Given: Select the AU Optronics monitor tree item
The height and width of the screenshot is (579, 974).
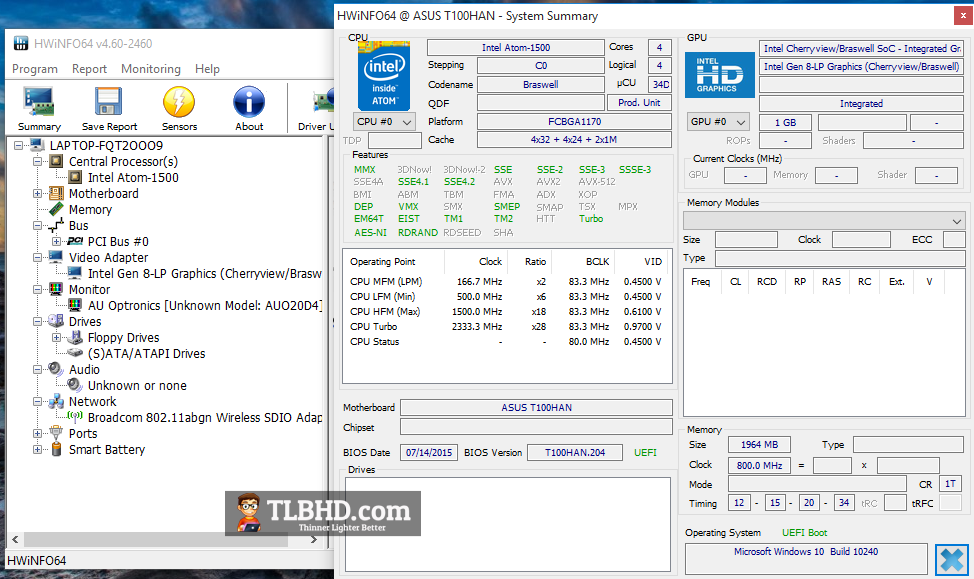Looking at the screenshot, I should click(205, 306).
